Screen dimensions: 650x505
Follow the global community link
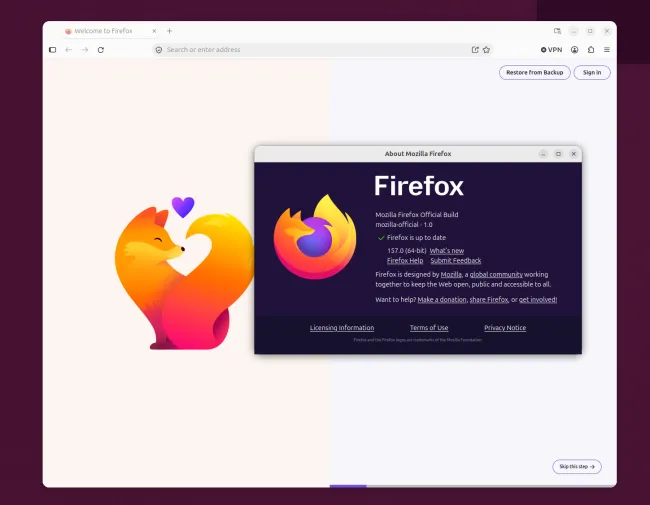496,274
